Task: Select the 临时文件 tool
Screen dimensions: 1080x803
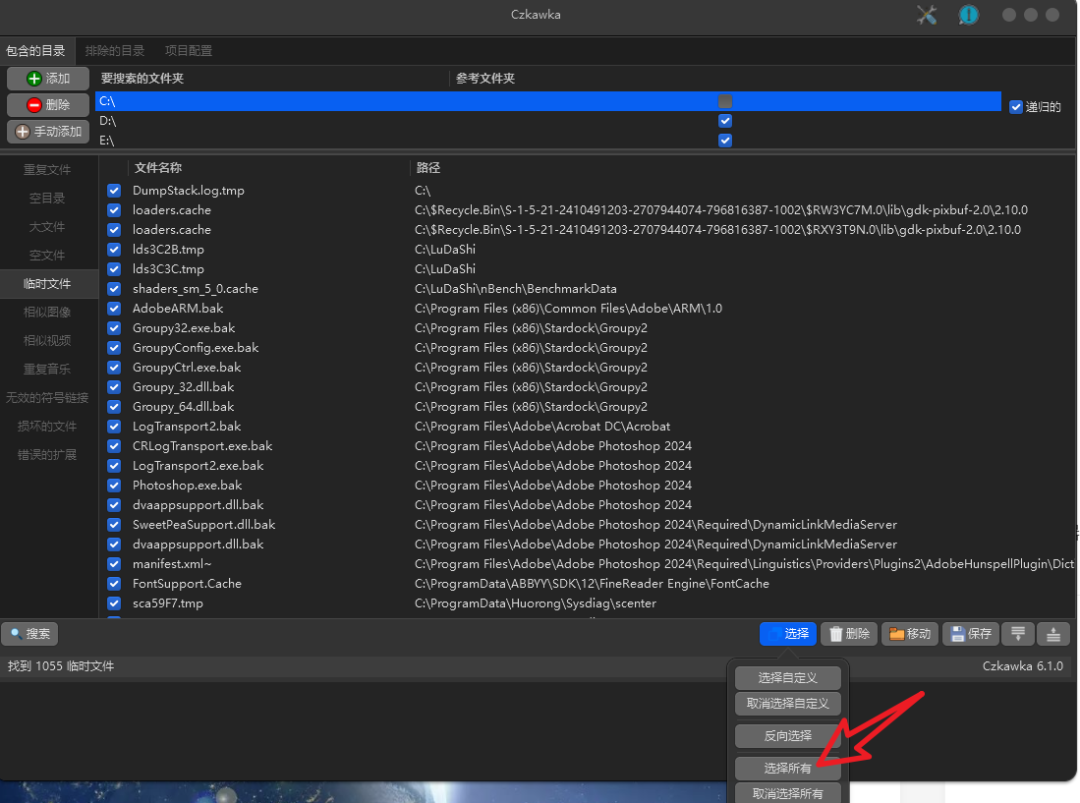Action: click(x=47, y=284)
